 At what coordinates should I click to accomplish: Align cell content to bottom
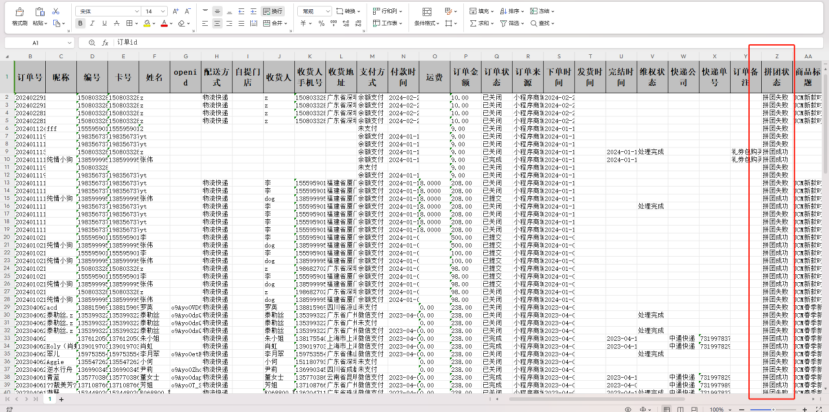tap(229, 11)
